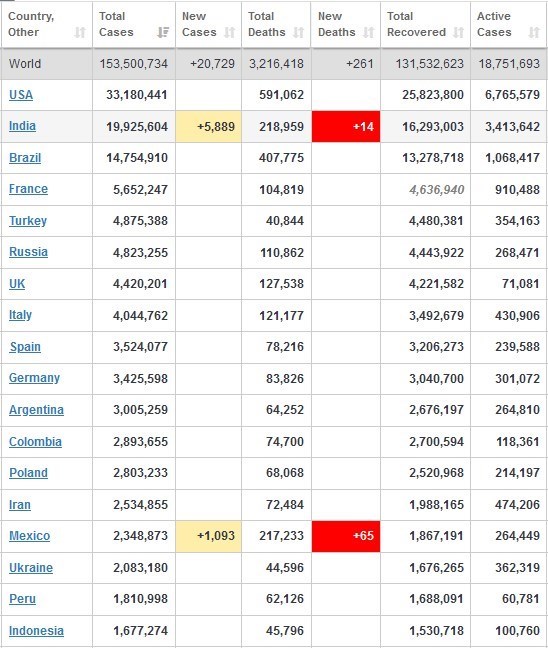Sort table by Total Cases icon

tap(163, 32)
